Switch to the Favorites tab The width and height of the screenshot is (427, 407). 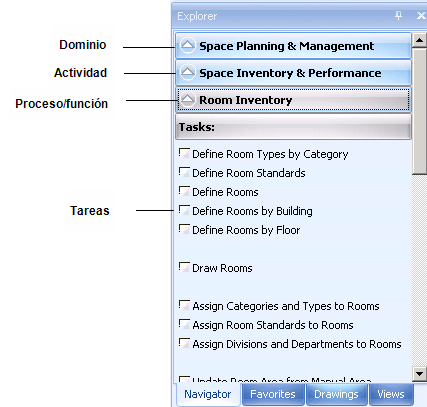click(273, 394)
